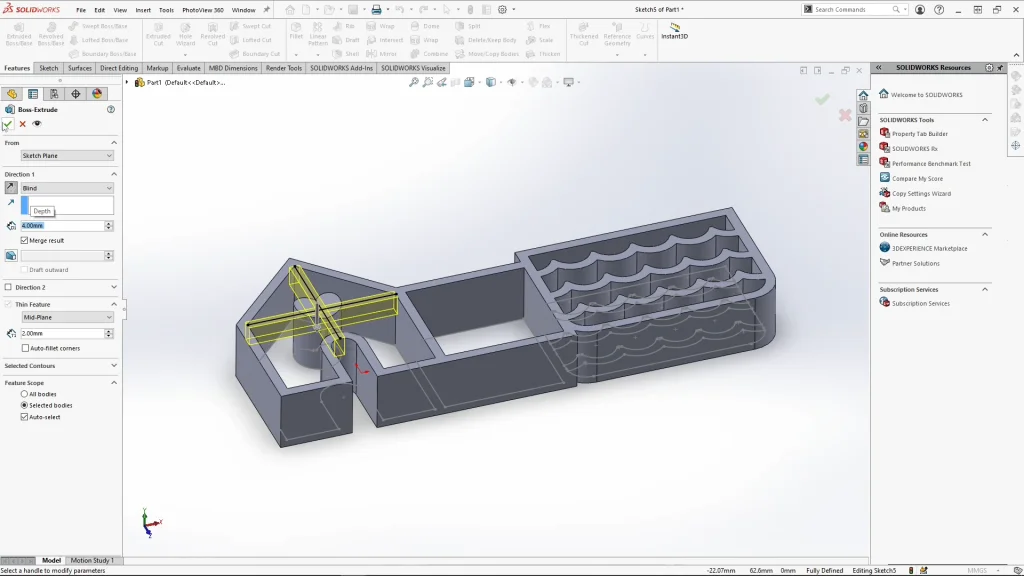Click the 4.00mm depth input field
This screenshot has width=1024, height=576.
pos(61,226)
